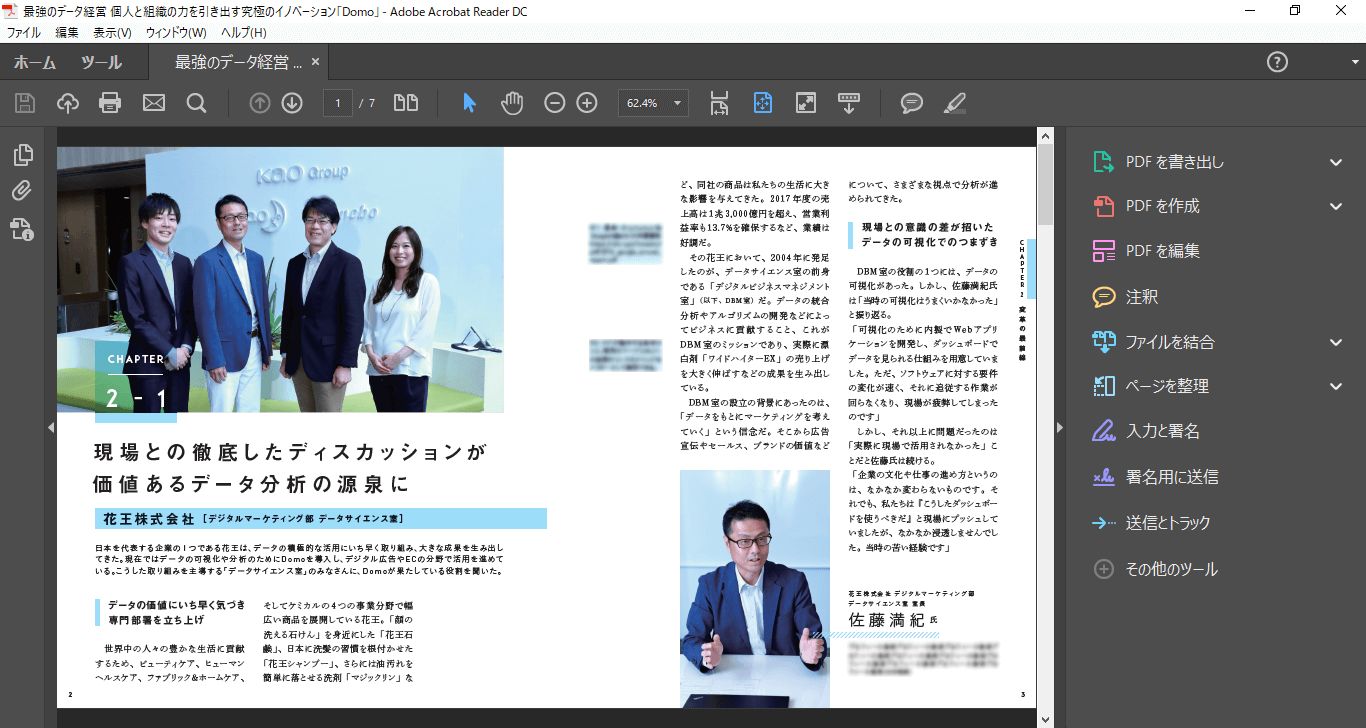This screenshot has height=728, width=1366.
Task: Open the ファイル menu
Action: 24,33
